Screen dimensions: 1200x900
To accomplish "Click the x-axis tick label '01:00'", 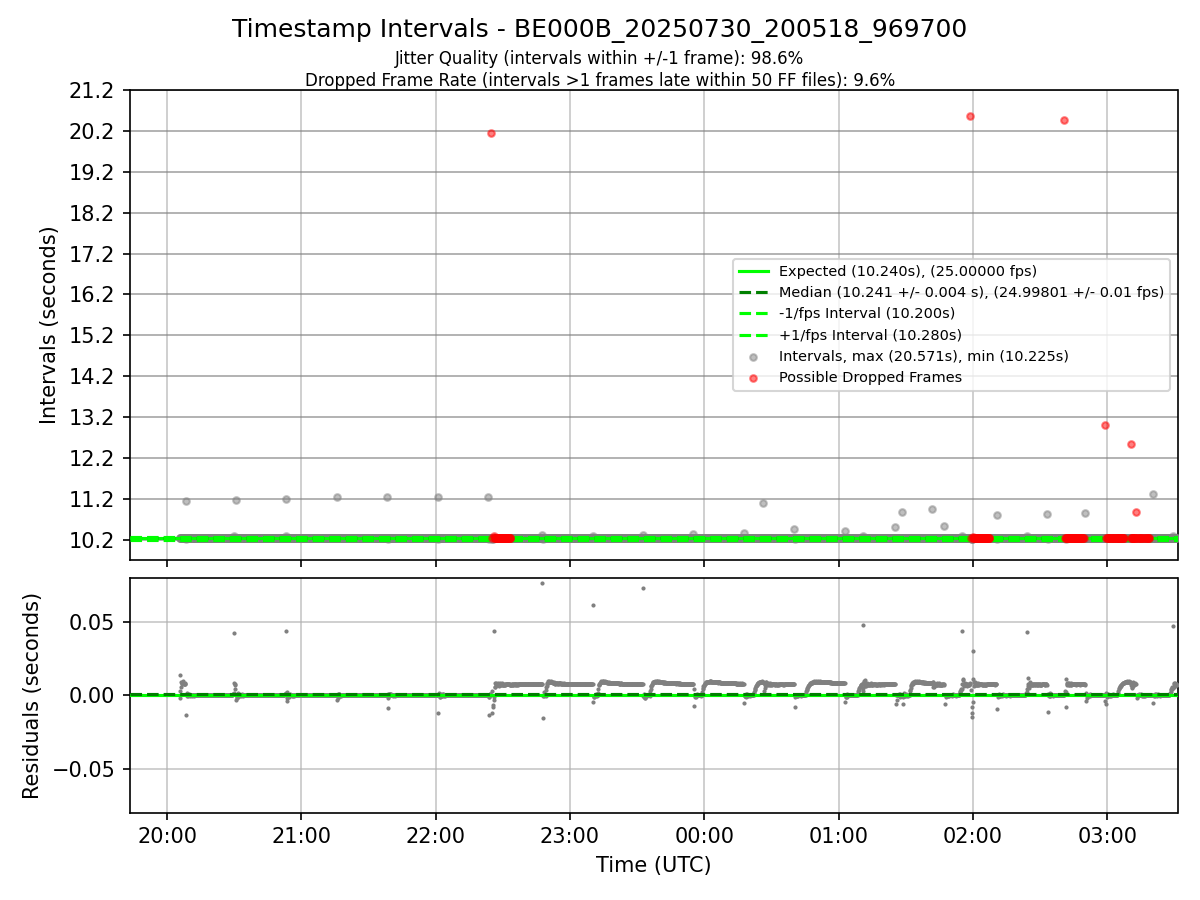I will [x=838, y=834].
